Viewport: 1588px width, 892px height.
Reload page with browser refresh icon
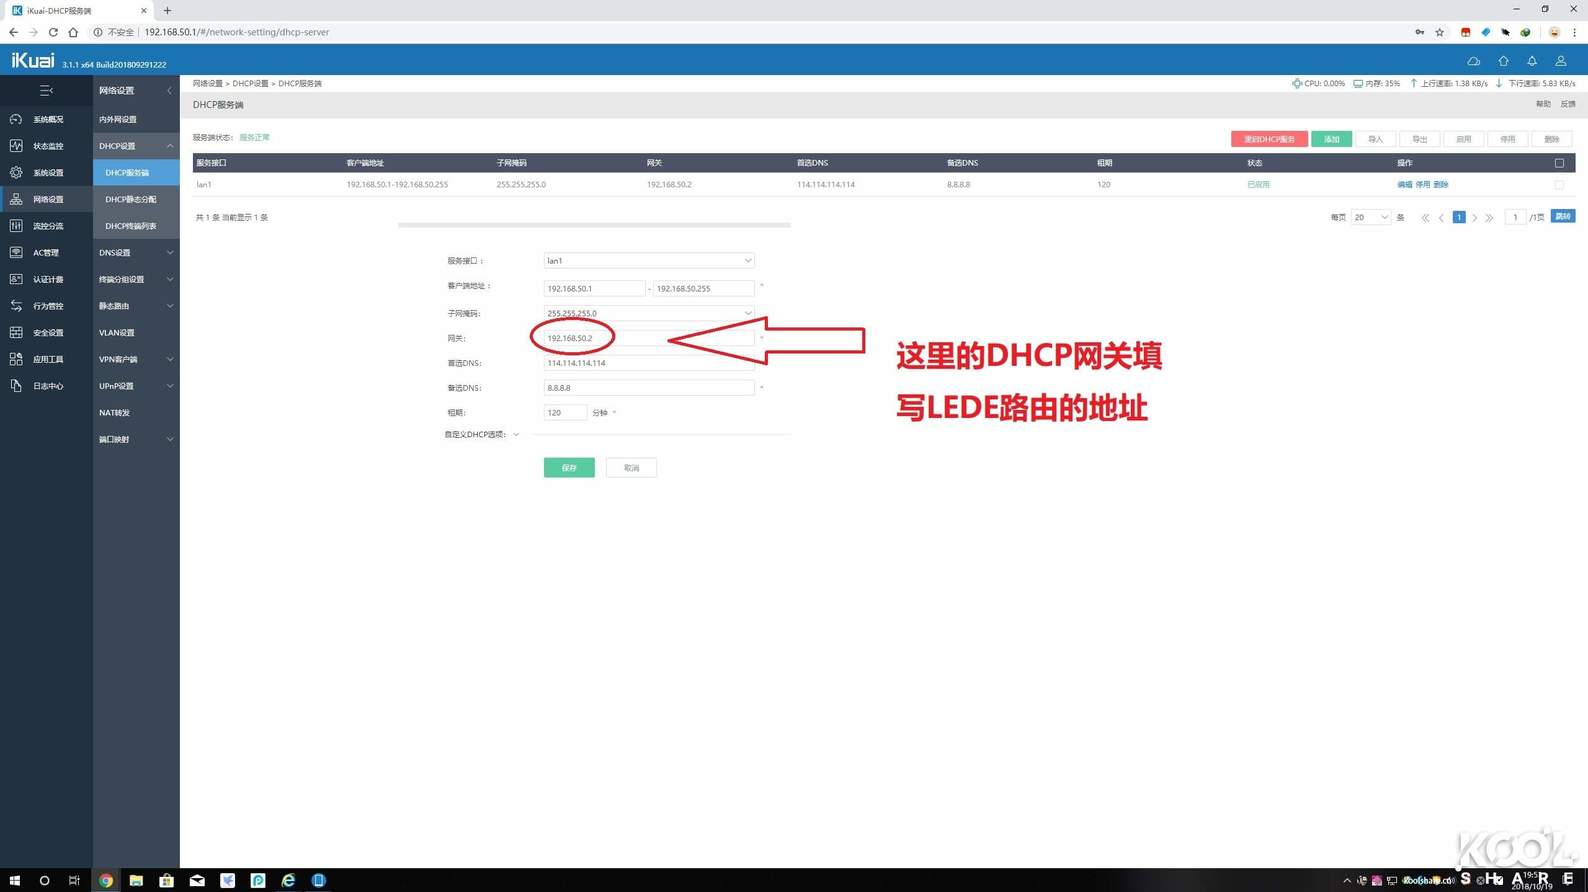coord(53,32)
